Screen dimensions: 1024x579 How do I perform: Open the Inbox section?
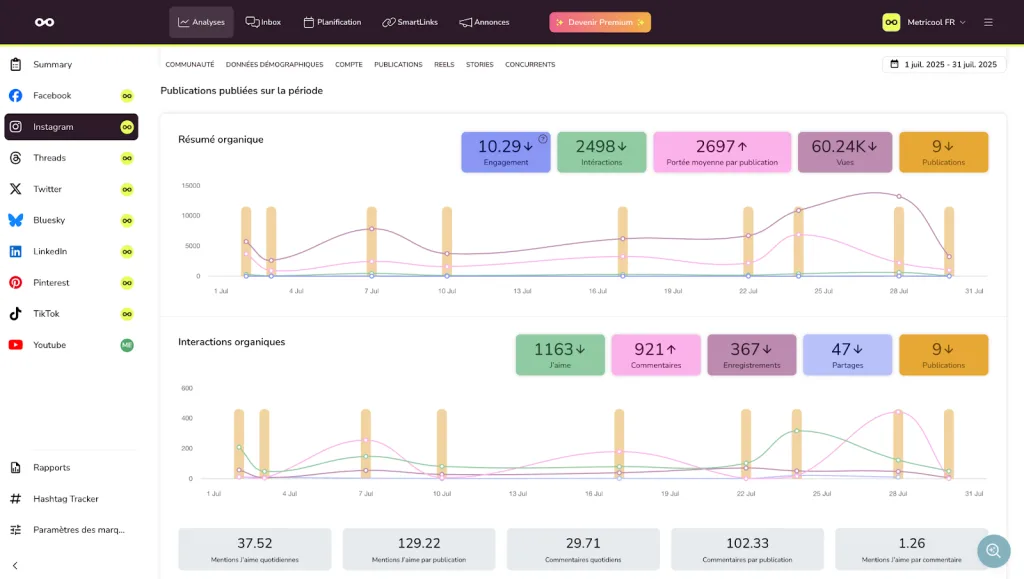262,20
